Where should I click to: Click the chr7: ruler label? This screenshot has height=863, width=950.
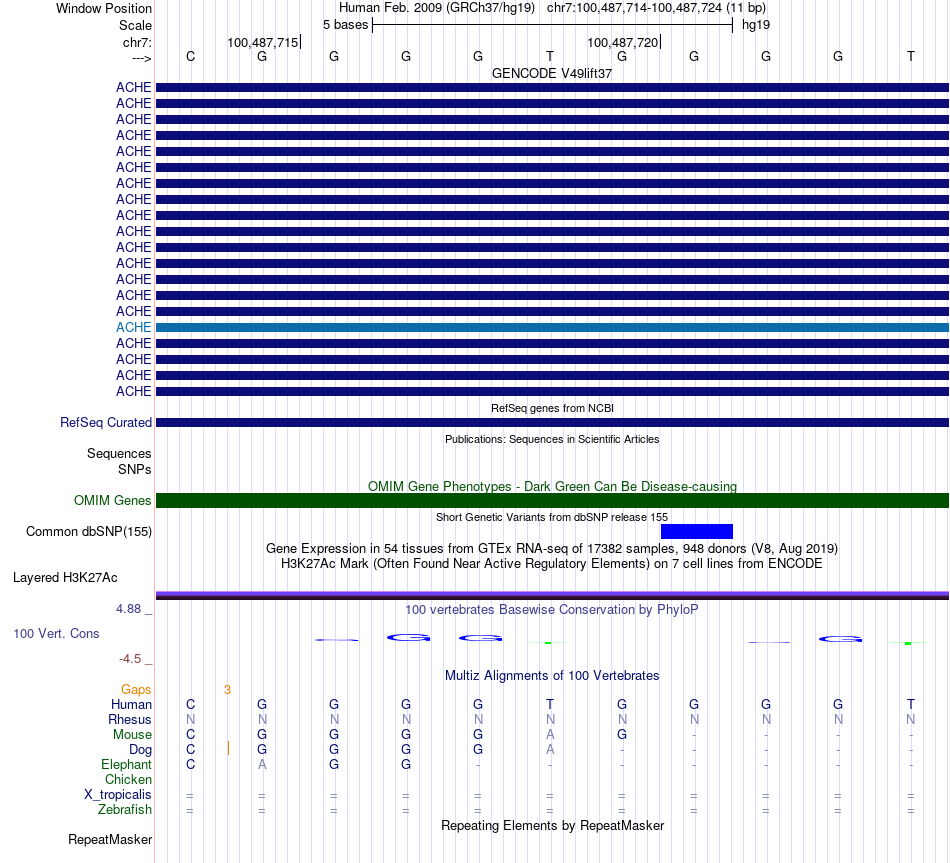pyautogui.click(x=137, y=42)
